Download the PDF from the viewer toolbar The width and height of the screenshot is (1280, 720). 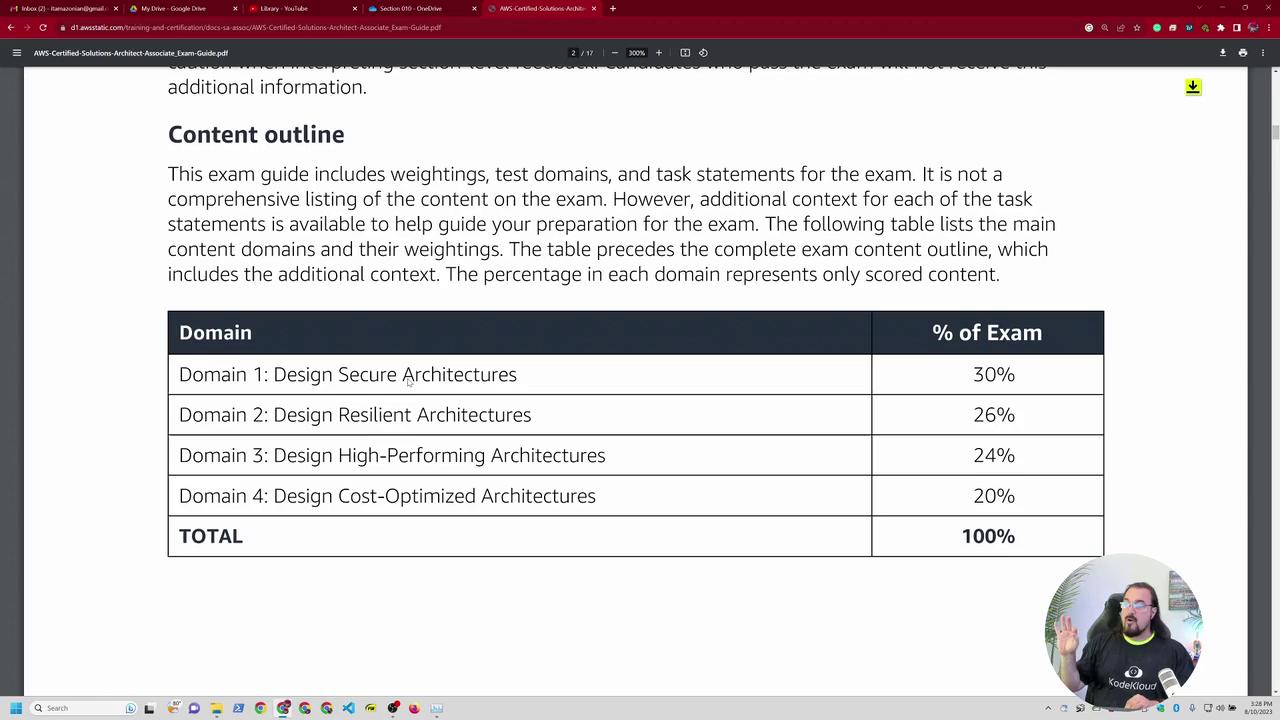(1222, 53)
